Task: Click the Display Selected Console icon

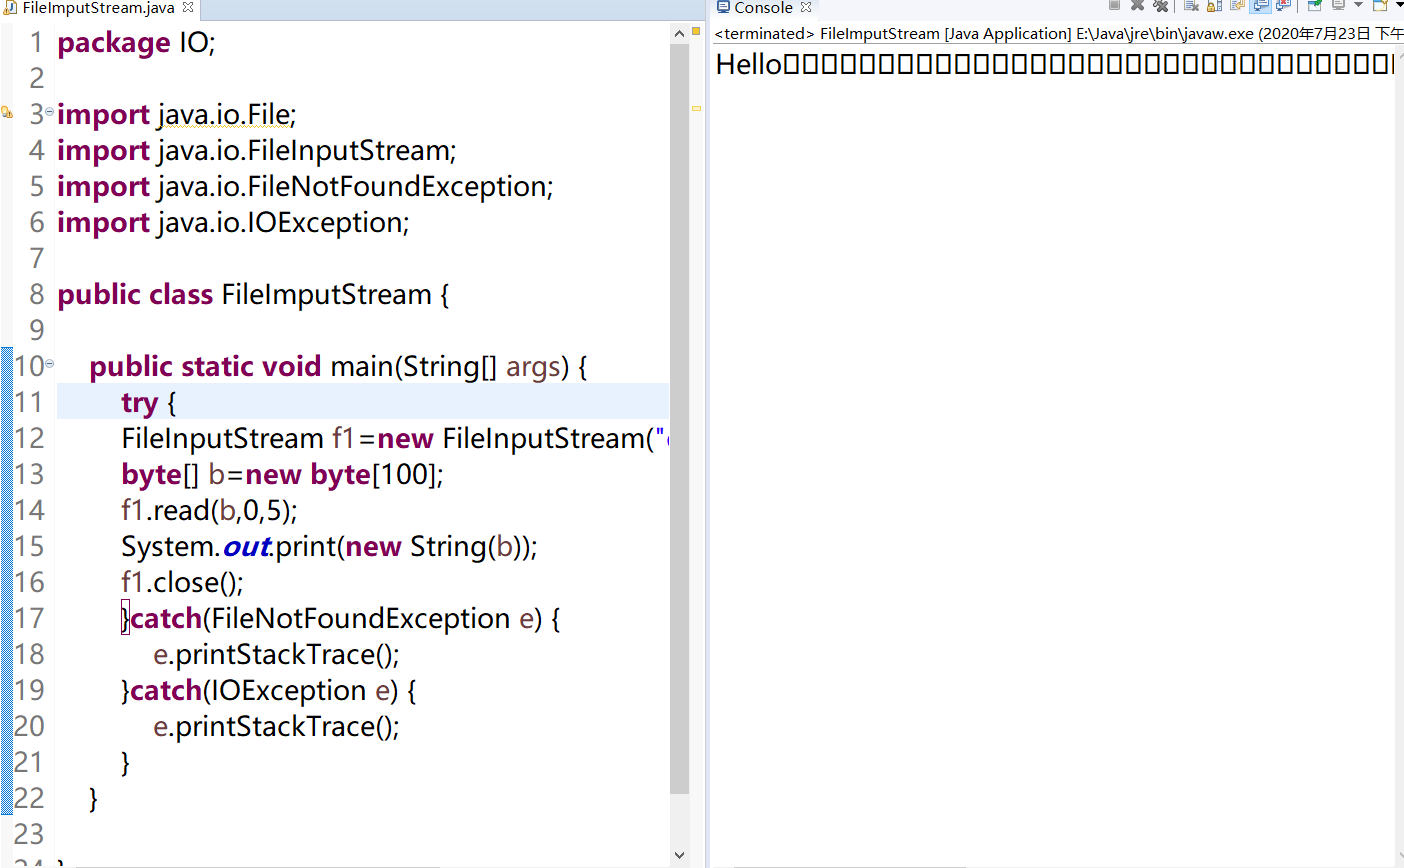Action: coord(1338,6)
